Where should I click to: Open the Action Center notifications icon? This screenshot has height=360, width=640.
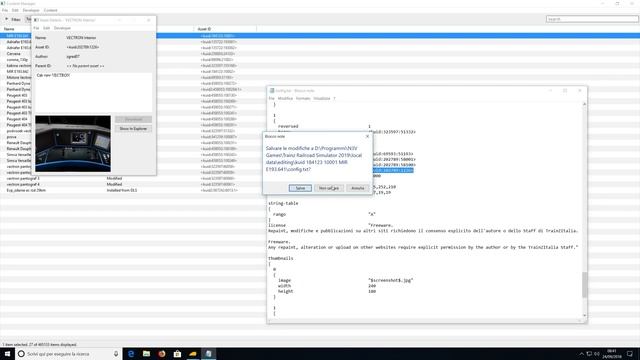tap(630, 353)
